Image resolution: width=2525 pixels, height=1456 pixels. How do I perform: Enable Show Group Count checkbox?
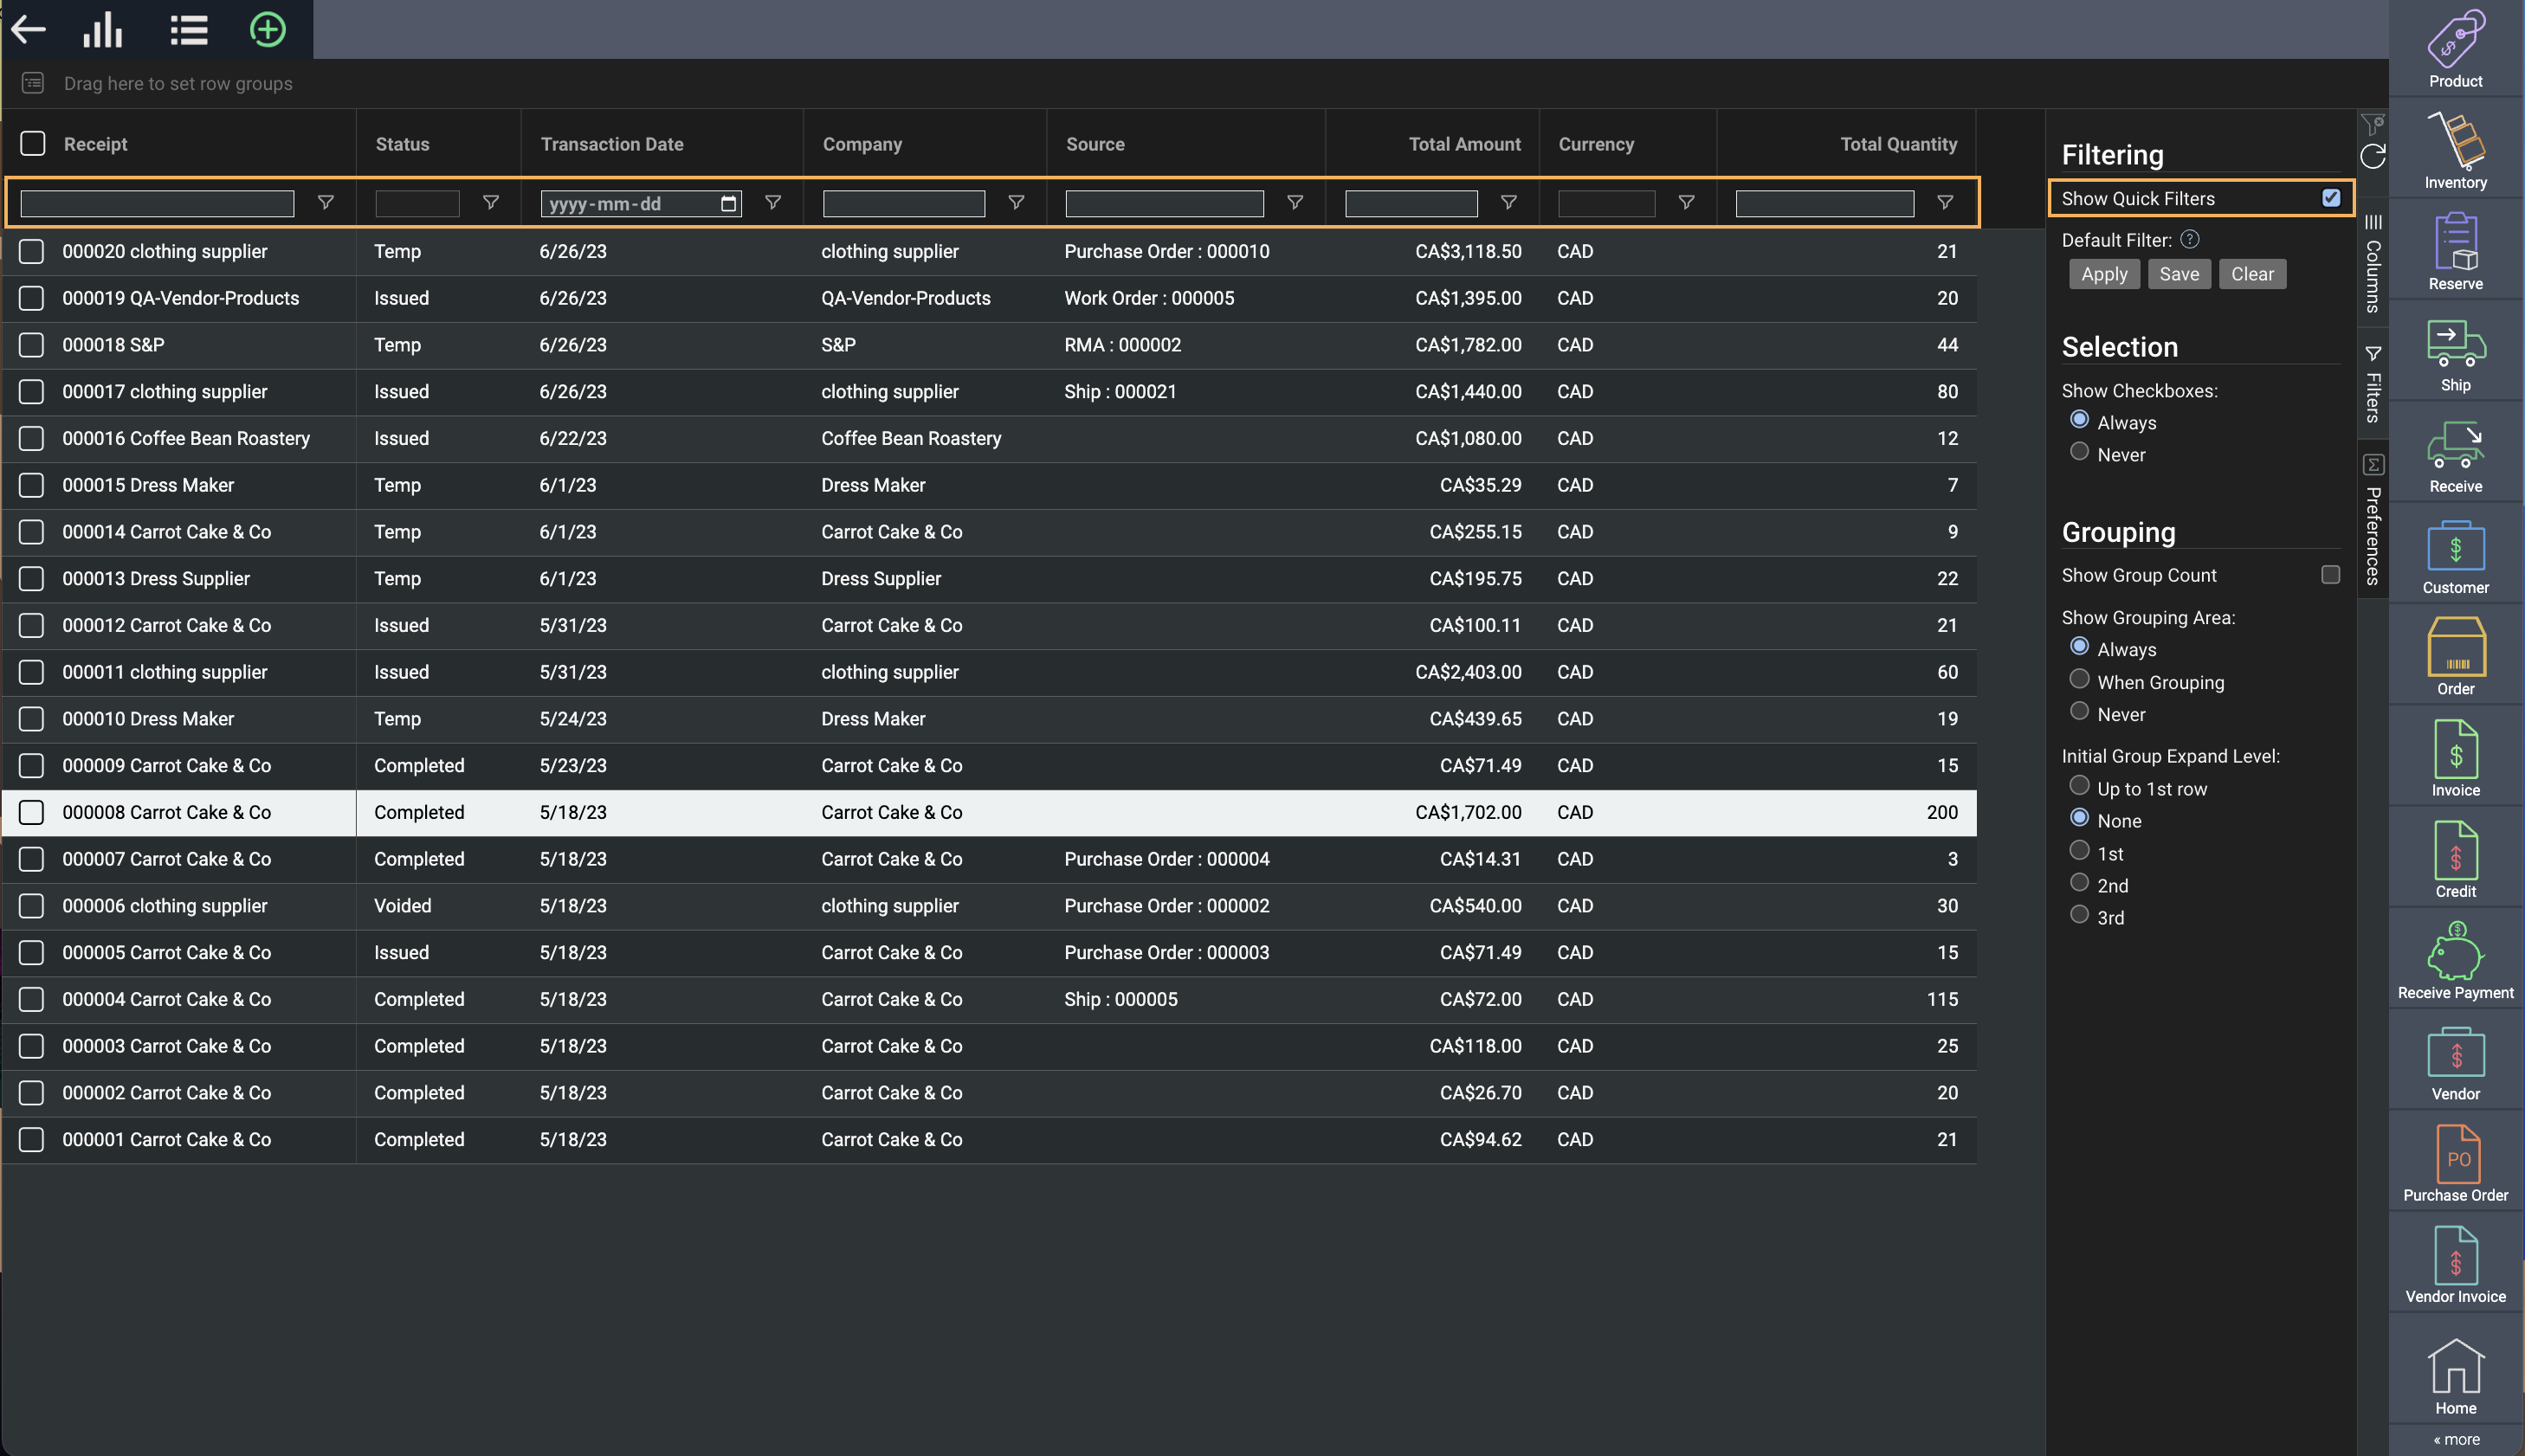[2330, 575]
